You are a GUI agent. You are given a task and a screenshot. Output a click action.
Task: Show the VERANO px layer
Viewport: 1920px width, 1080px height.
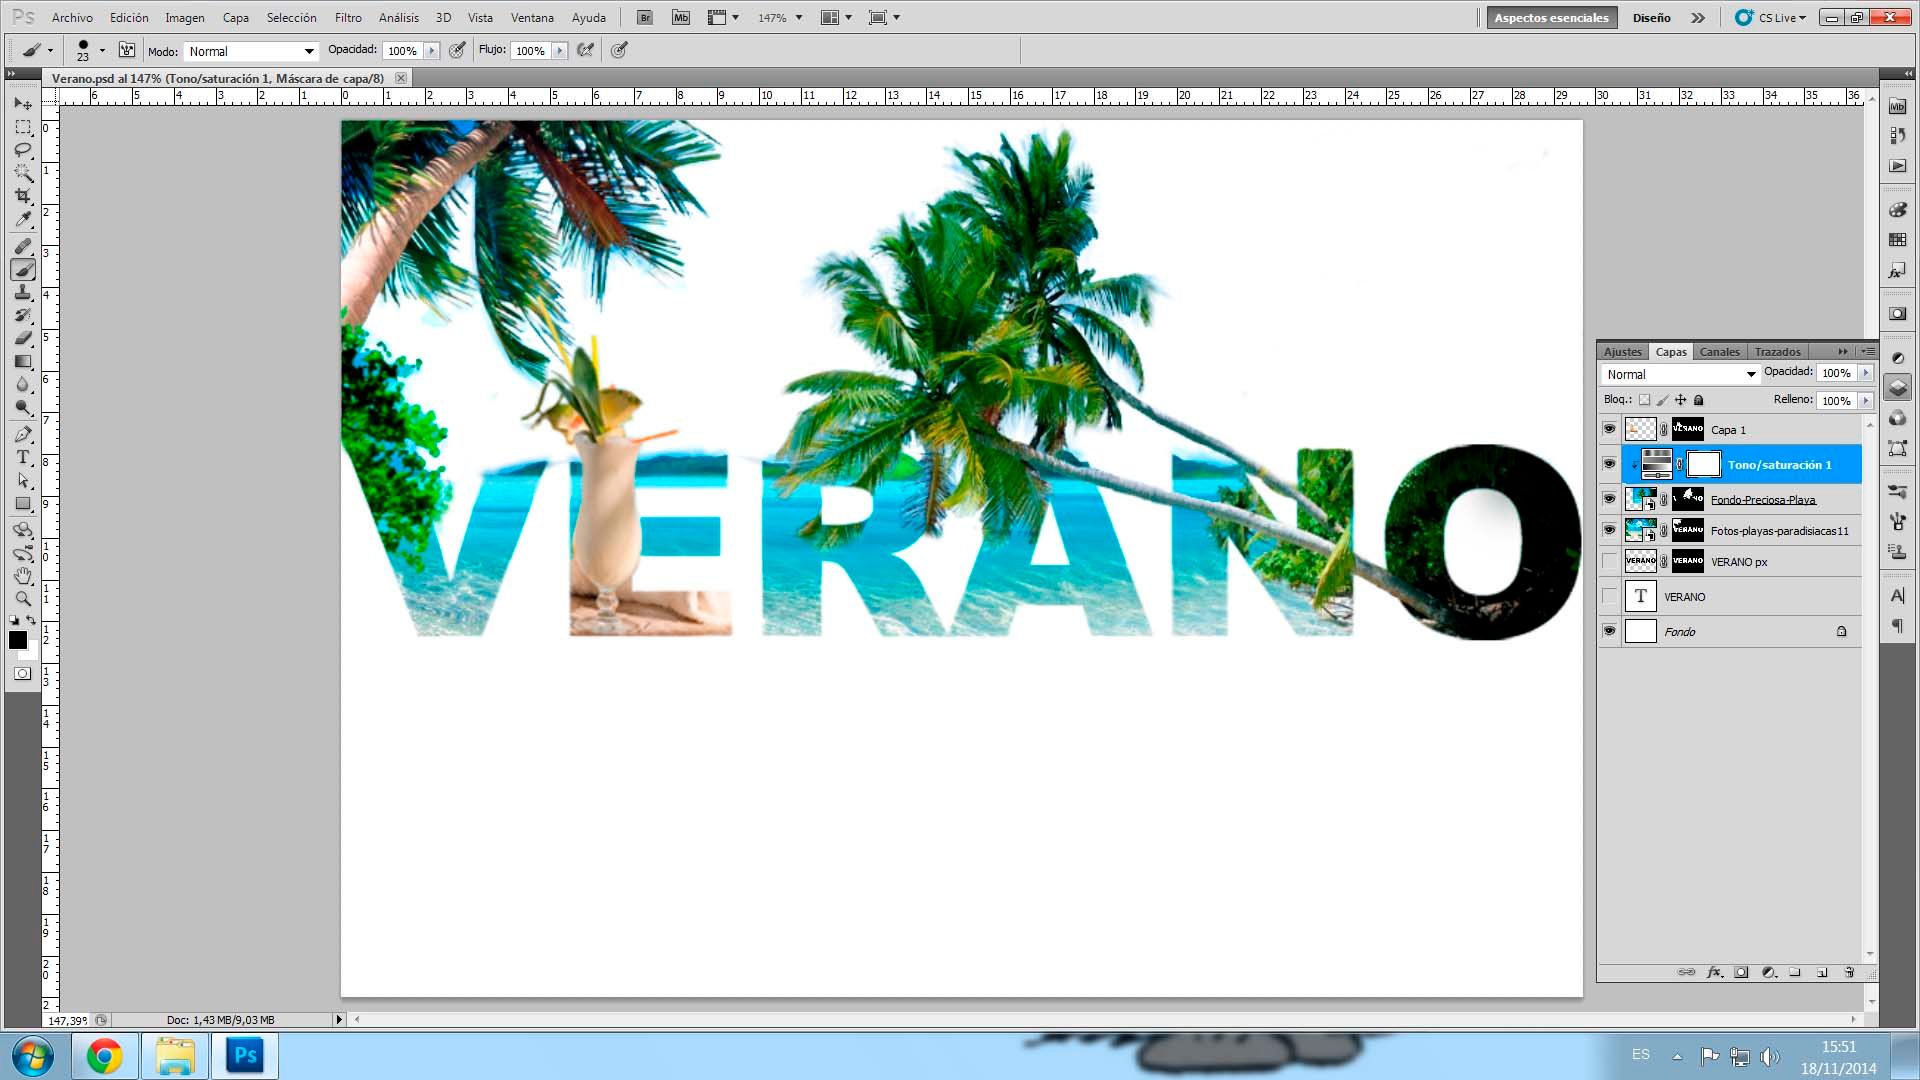[1609, 561]
